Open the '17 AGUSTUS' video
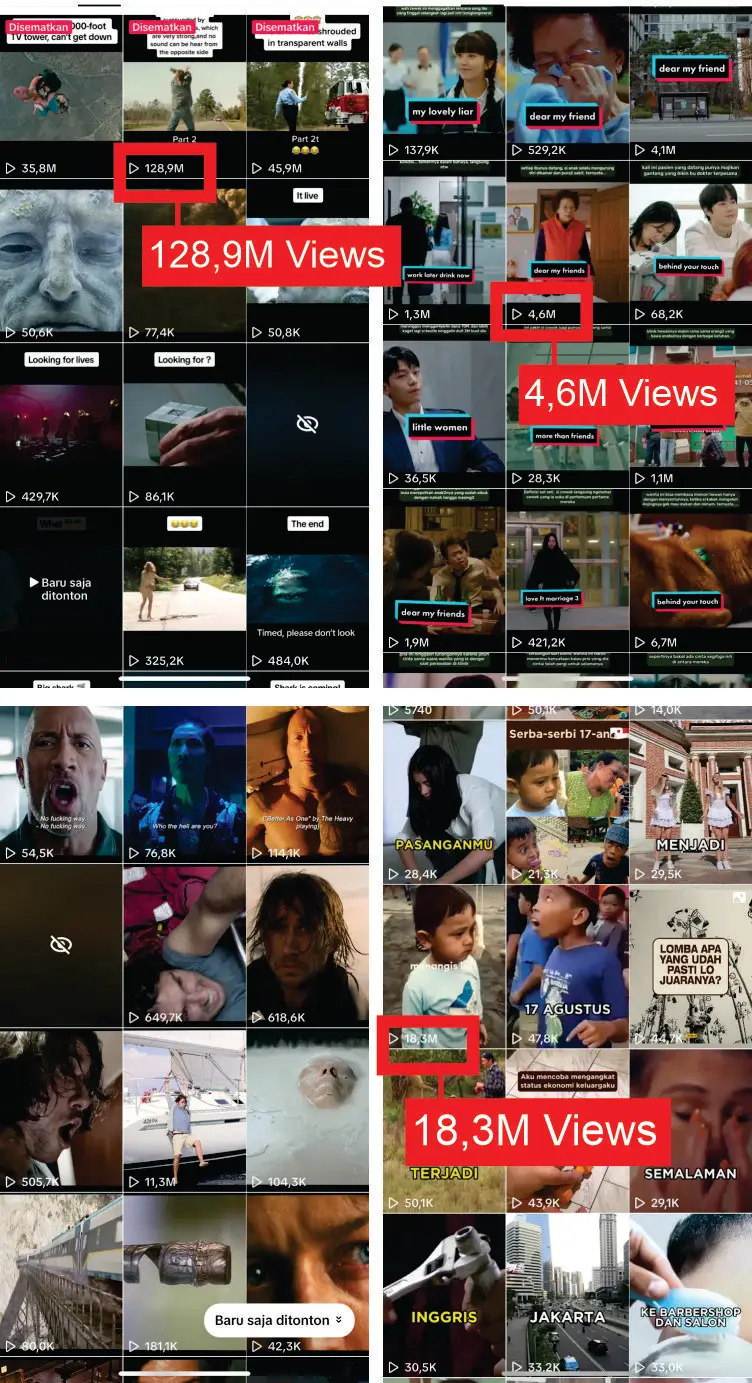The width and height of the screenshot is (752, 1383). coord(566,967)
